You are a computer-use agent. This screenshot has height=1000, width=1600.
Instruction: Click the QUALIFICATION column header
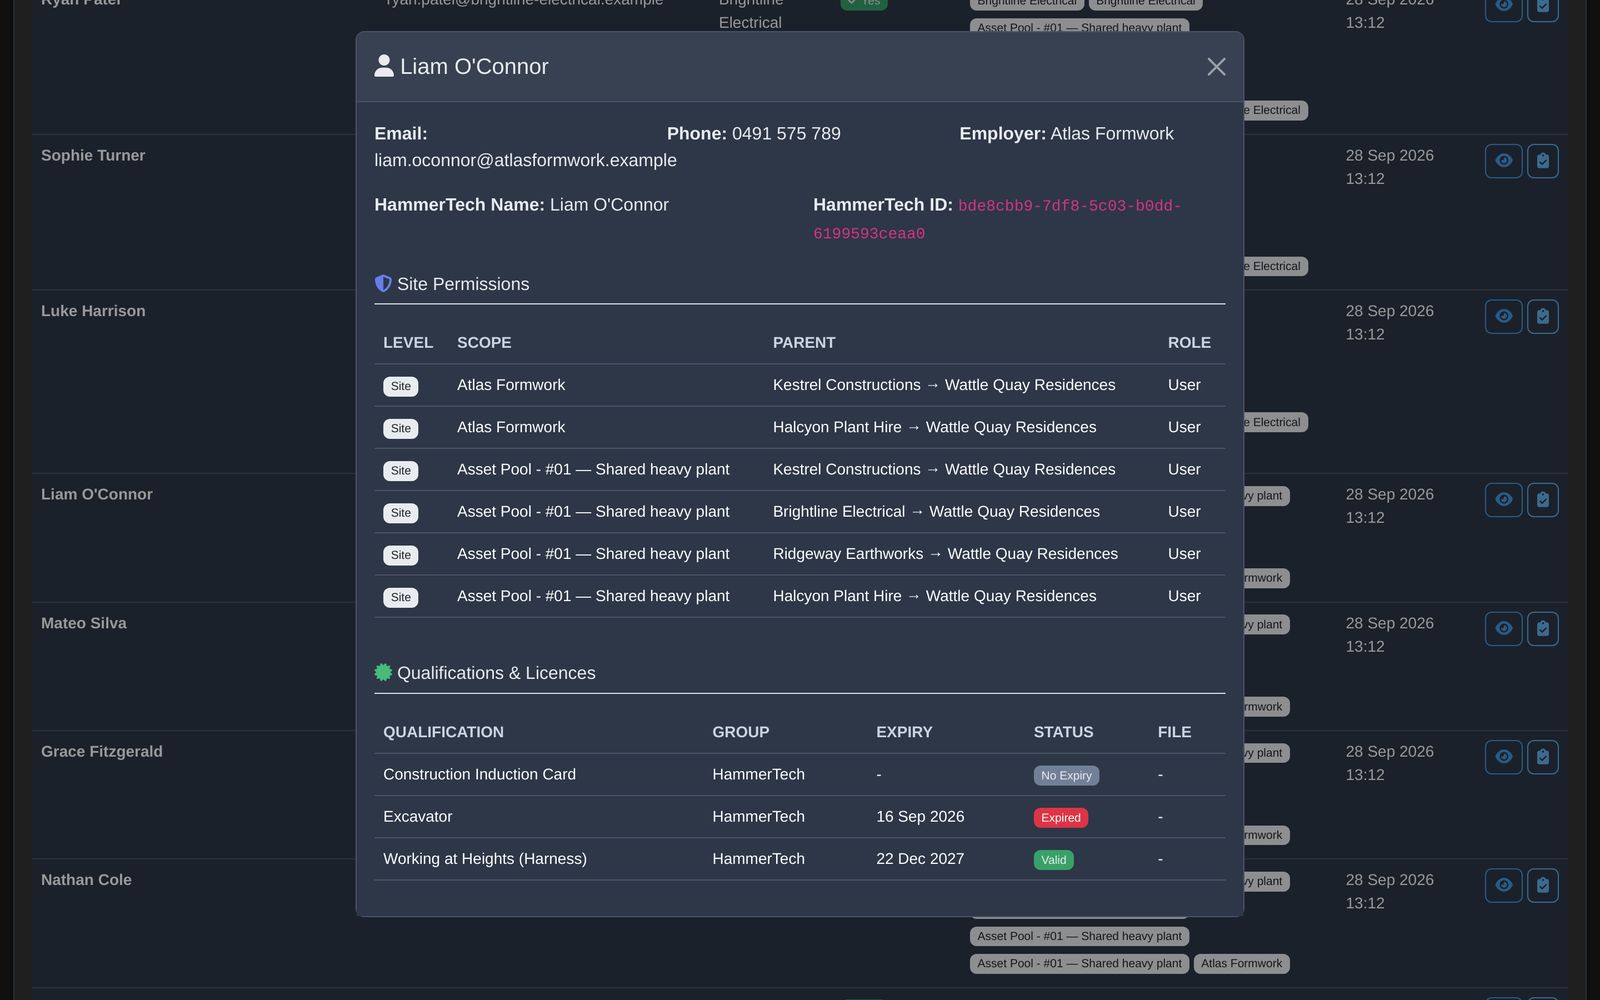click(x=443, y=732)
